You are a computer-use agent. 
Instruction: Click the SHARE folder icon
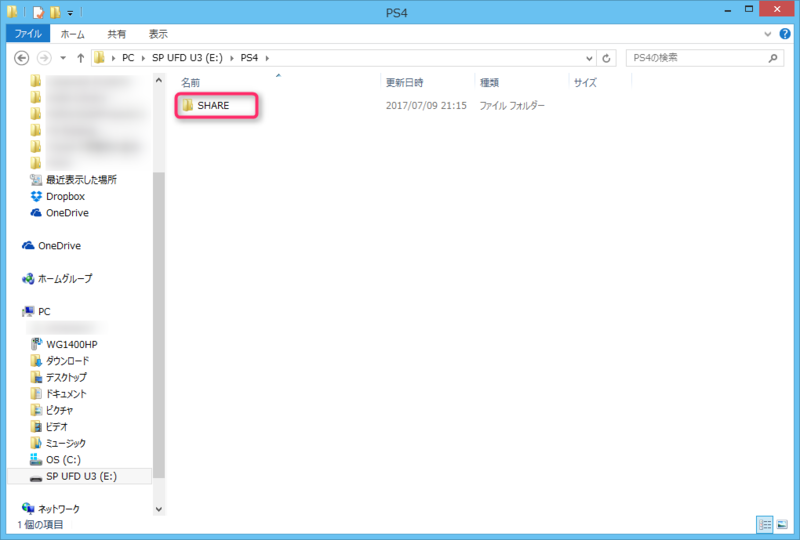[188, 105]
